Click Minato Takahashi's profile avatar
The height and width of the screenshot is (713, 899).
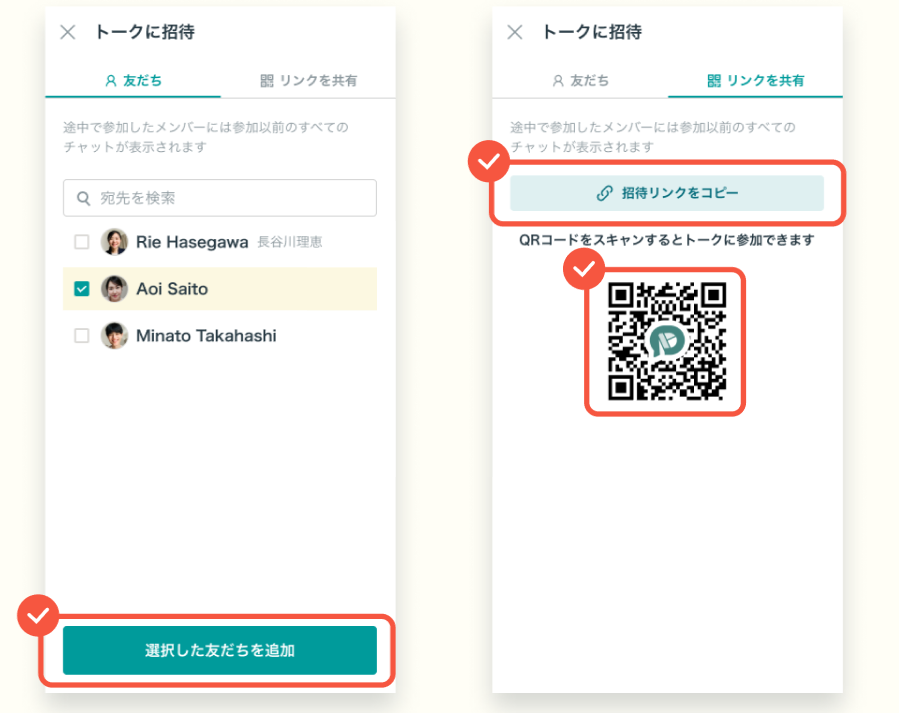tap(114, 336)
